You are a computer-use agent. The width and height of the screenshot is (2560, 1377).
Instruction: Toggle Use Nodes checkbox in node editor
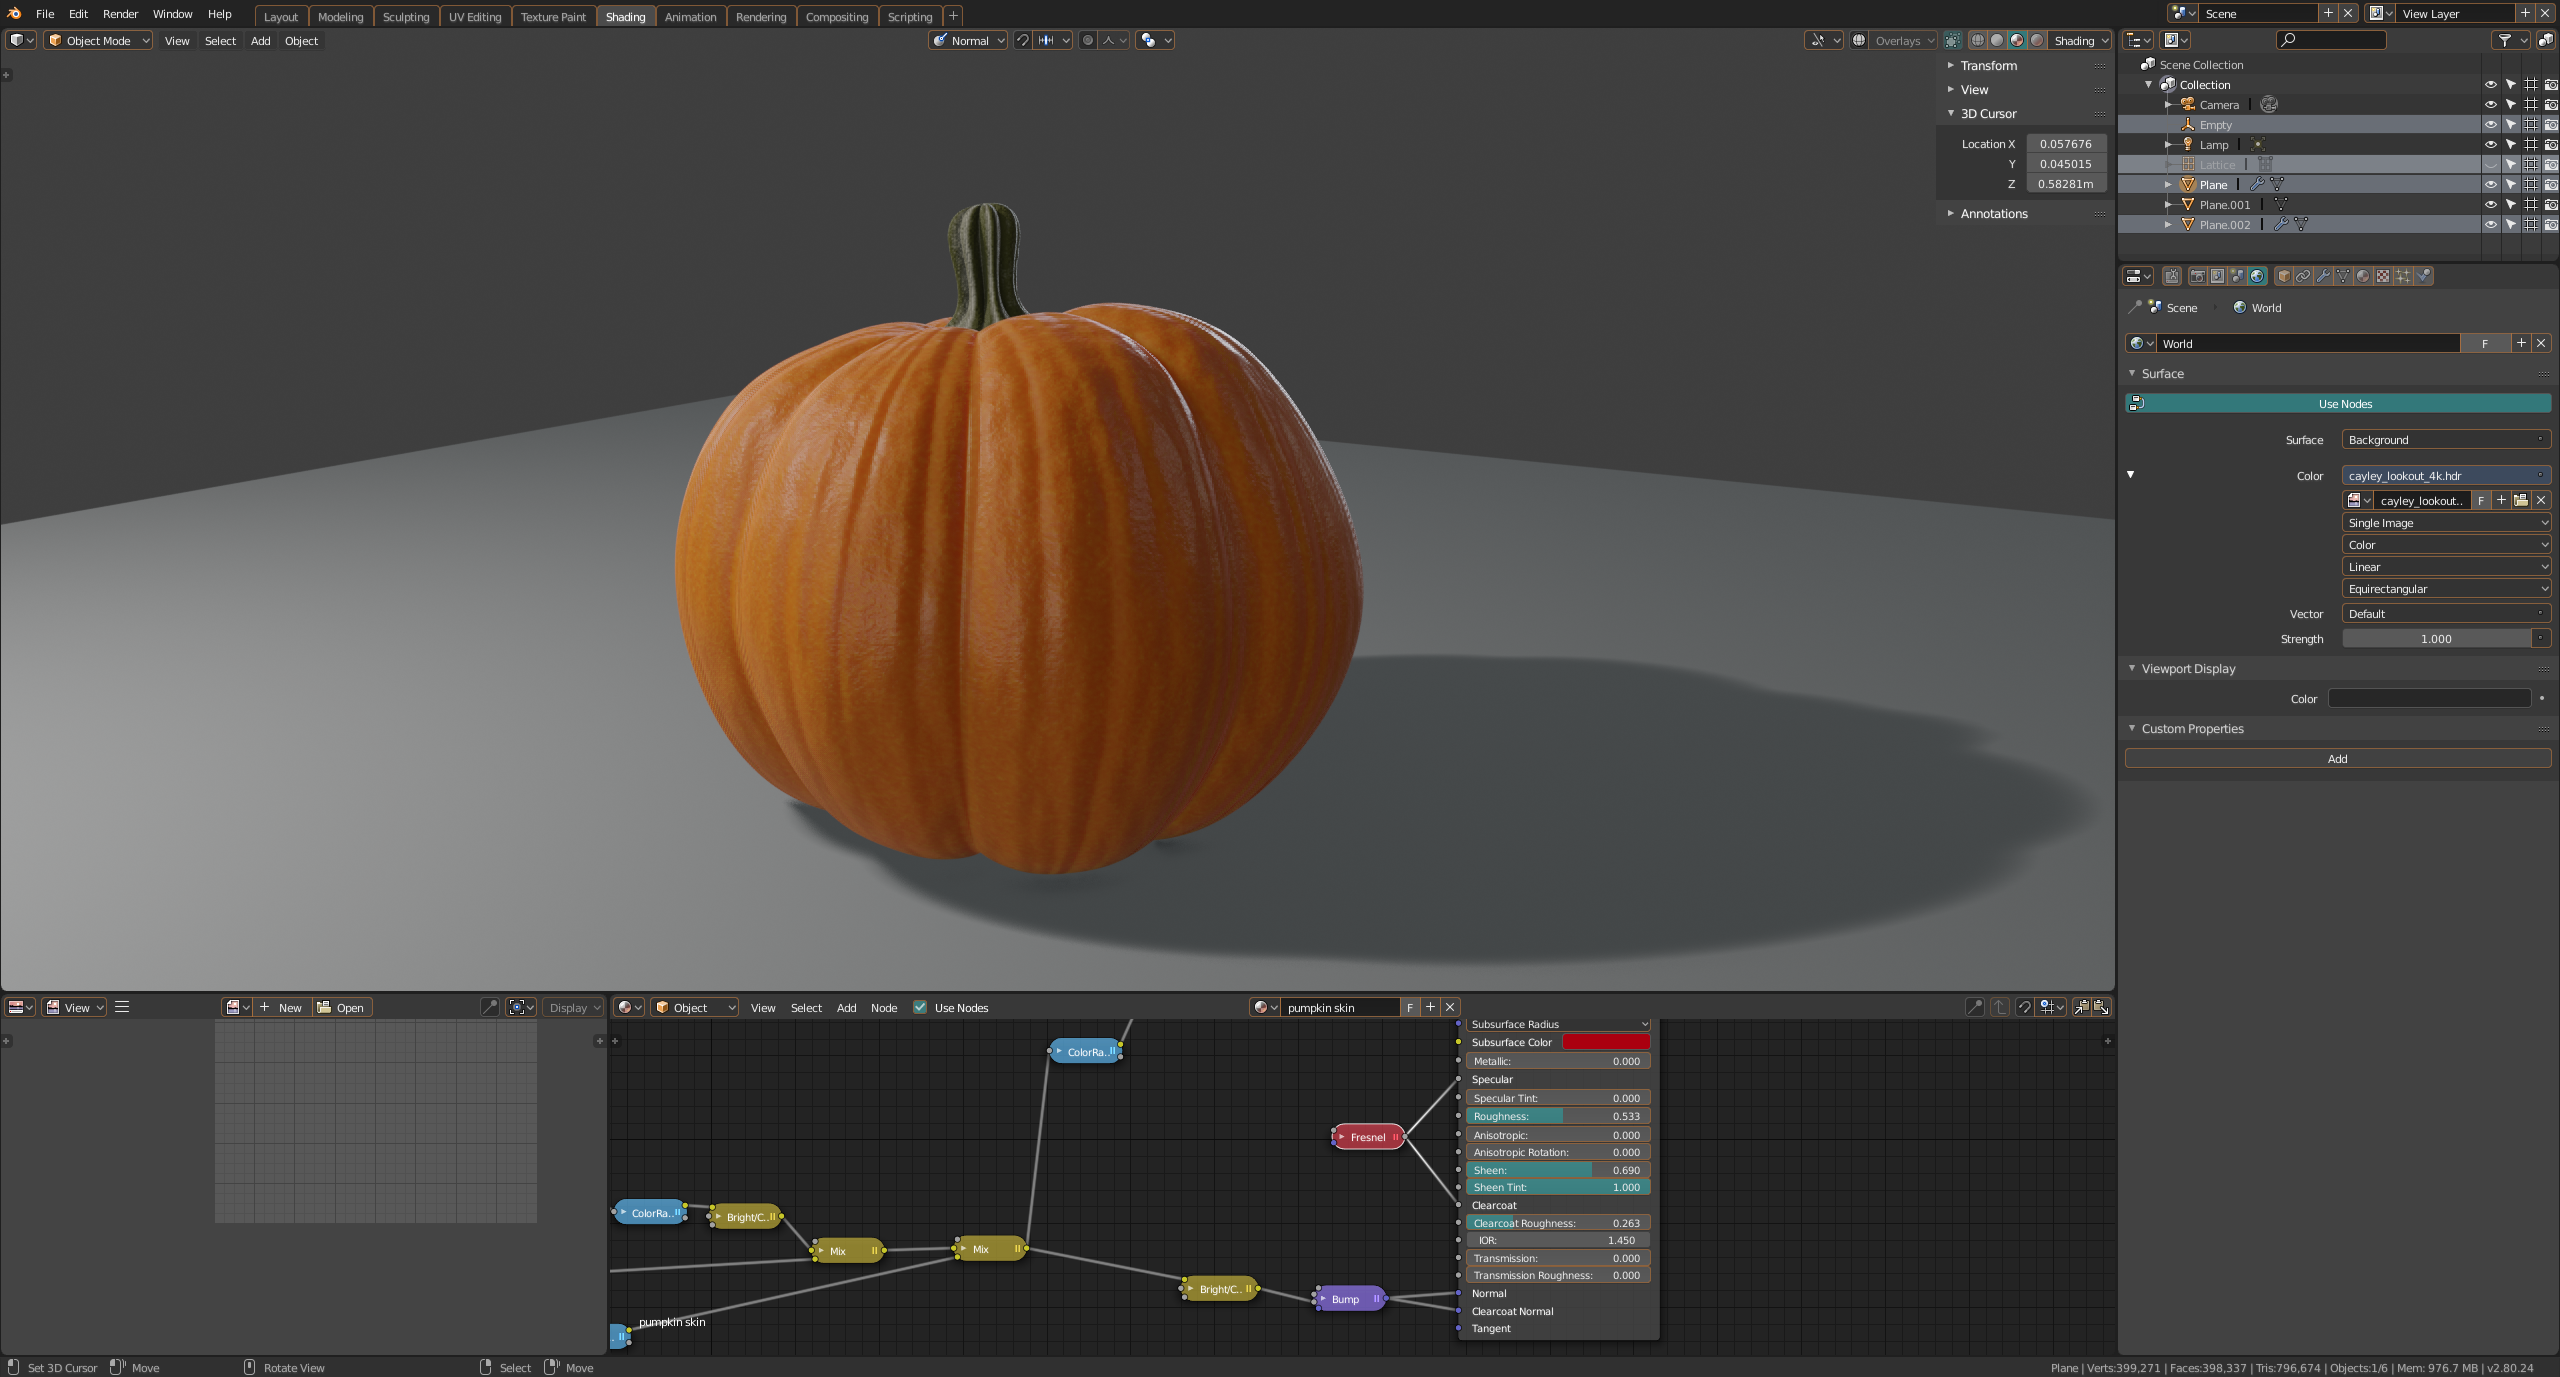920,1007
